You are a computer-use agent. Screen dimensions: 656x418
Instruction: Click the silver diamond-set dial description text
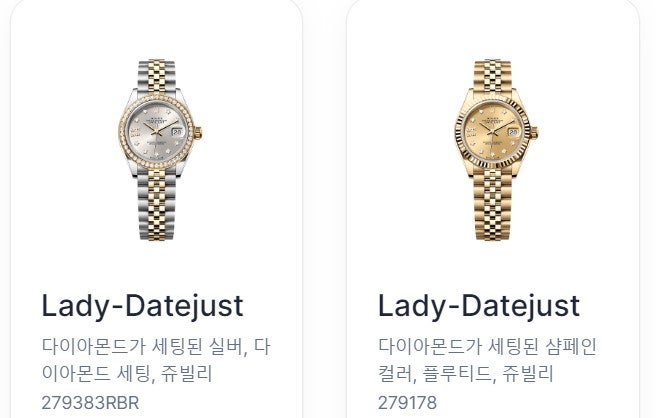156,360
